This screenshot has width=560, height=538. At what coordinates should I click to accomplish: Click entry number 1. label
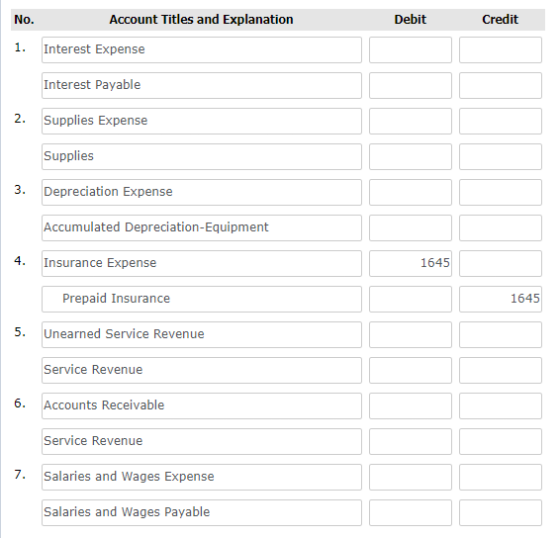coord(20,48)
